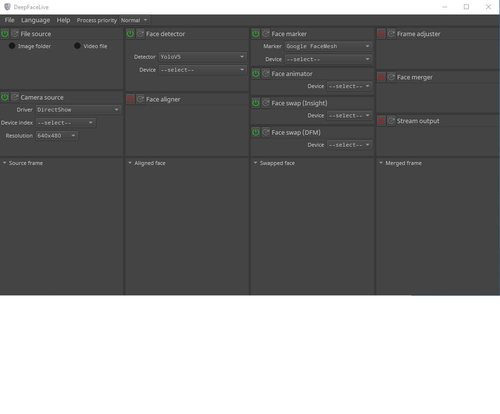Enable the Stream output power button
The image size is (500, 414).
[381, 121]
